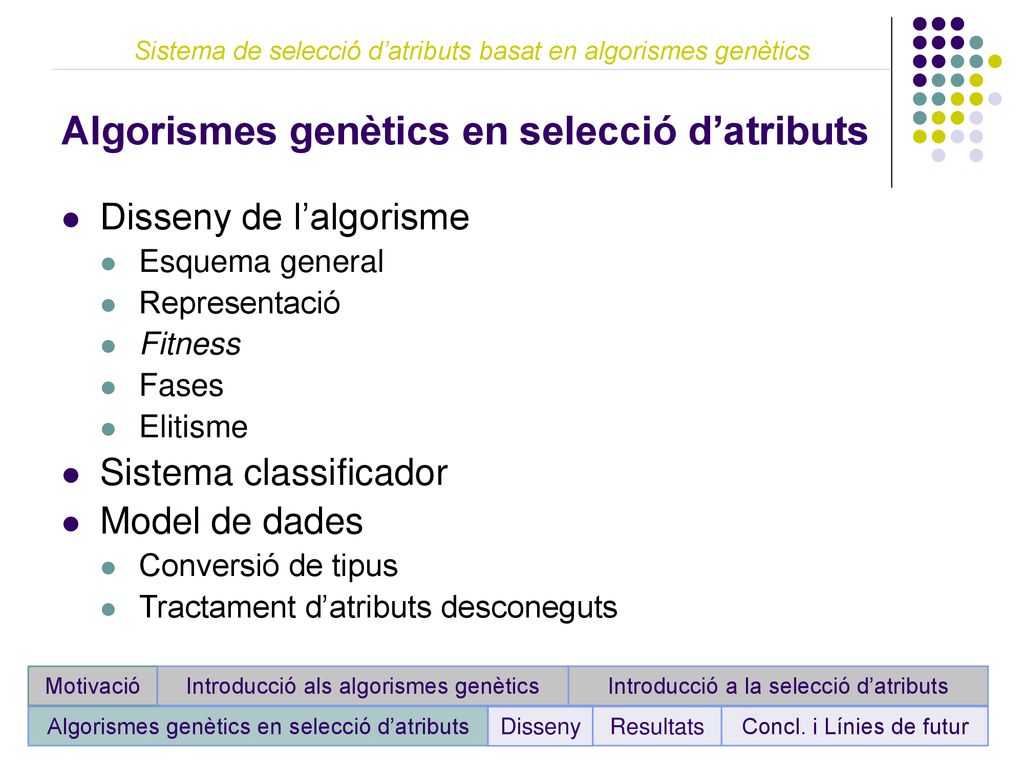Go to Introducció als algorismes genètics section

(x=362, y=686)
